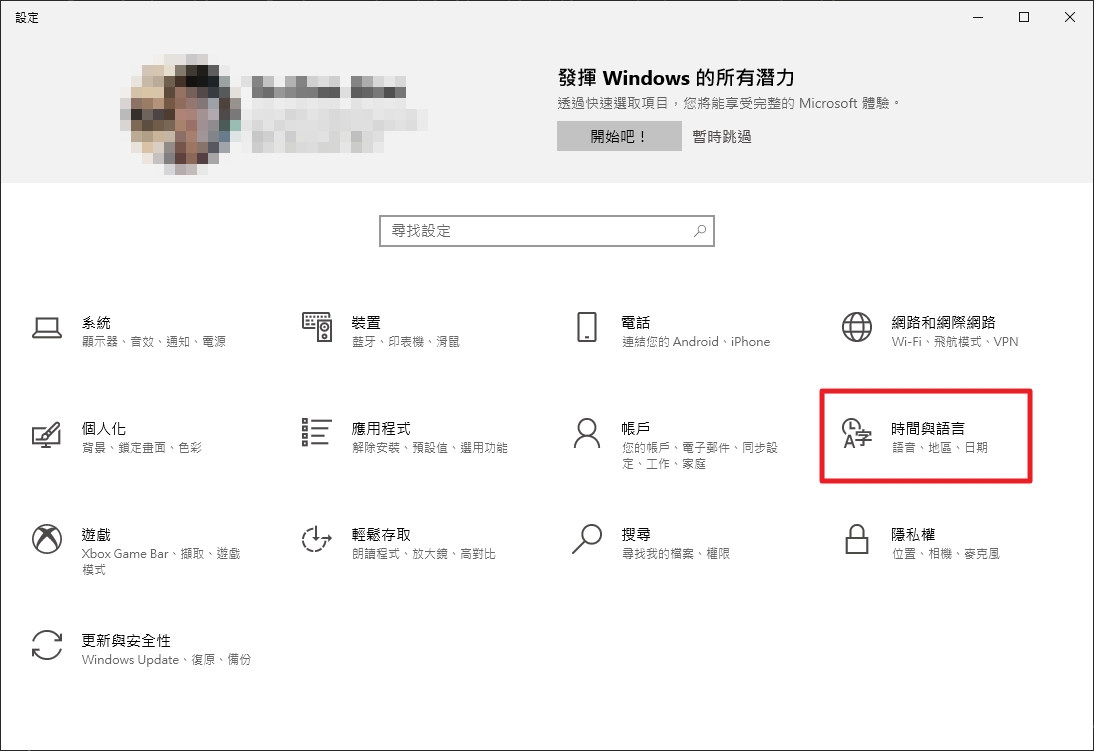Viewport: 1094px width, 751px height.
Task: Click the 開始吧！ button
Action: coord(619,136)
